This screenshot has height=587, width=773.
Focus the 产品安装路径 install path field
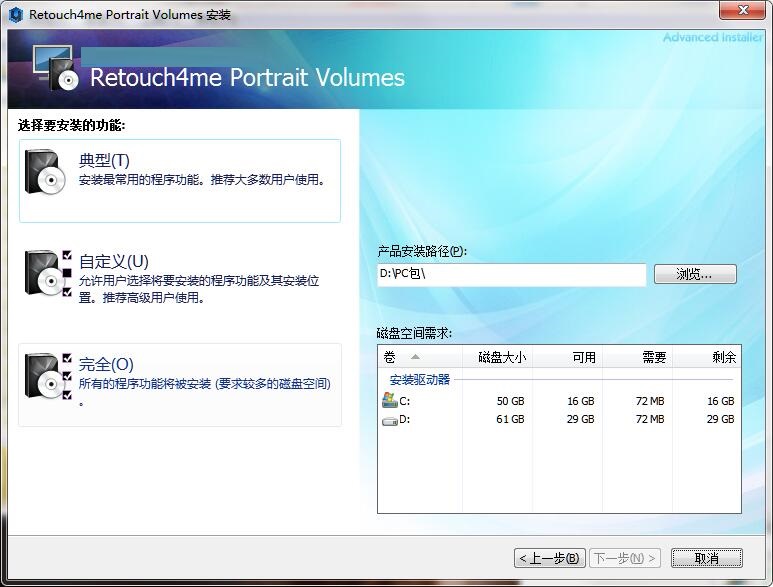coord(511,275)
